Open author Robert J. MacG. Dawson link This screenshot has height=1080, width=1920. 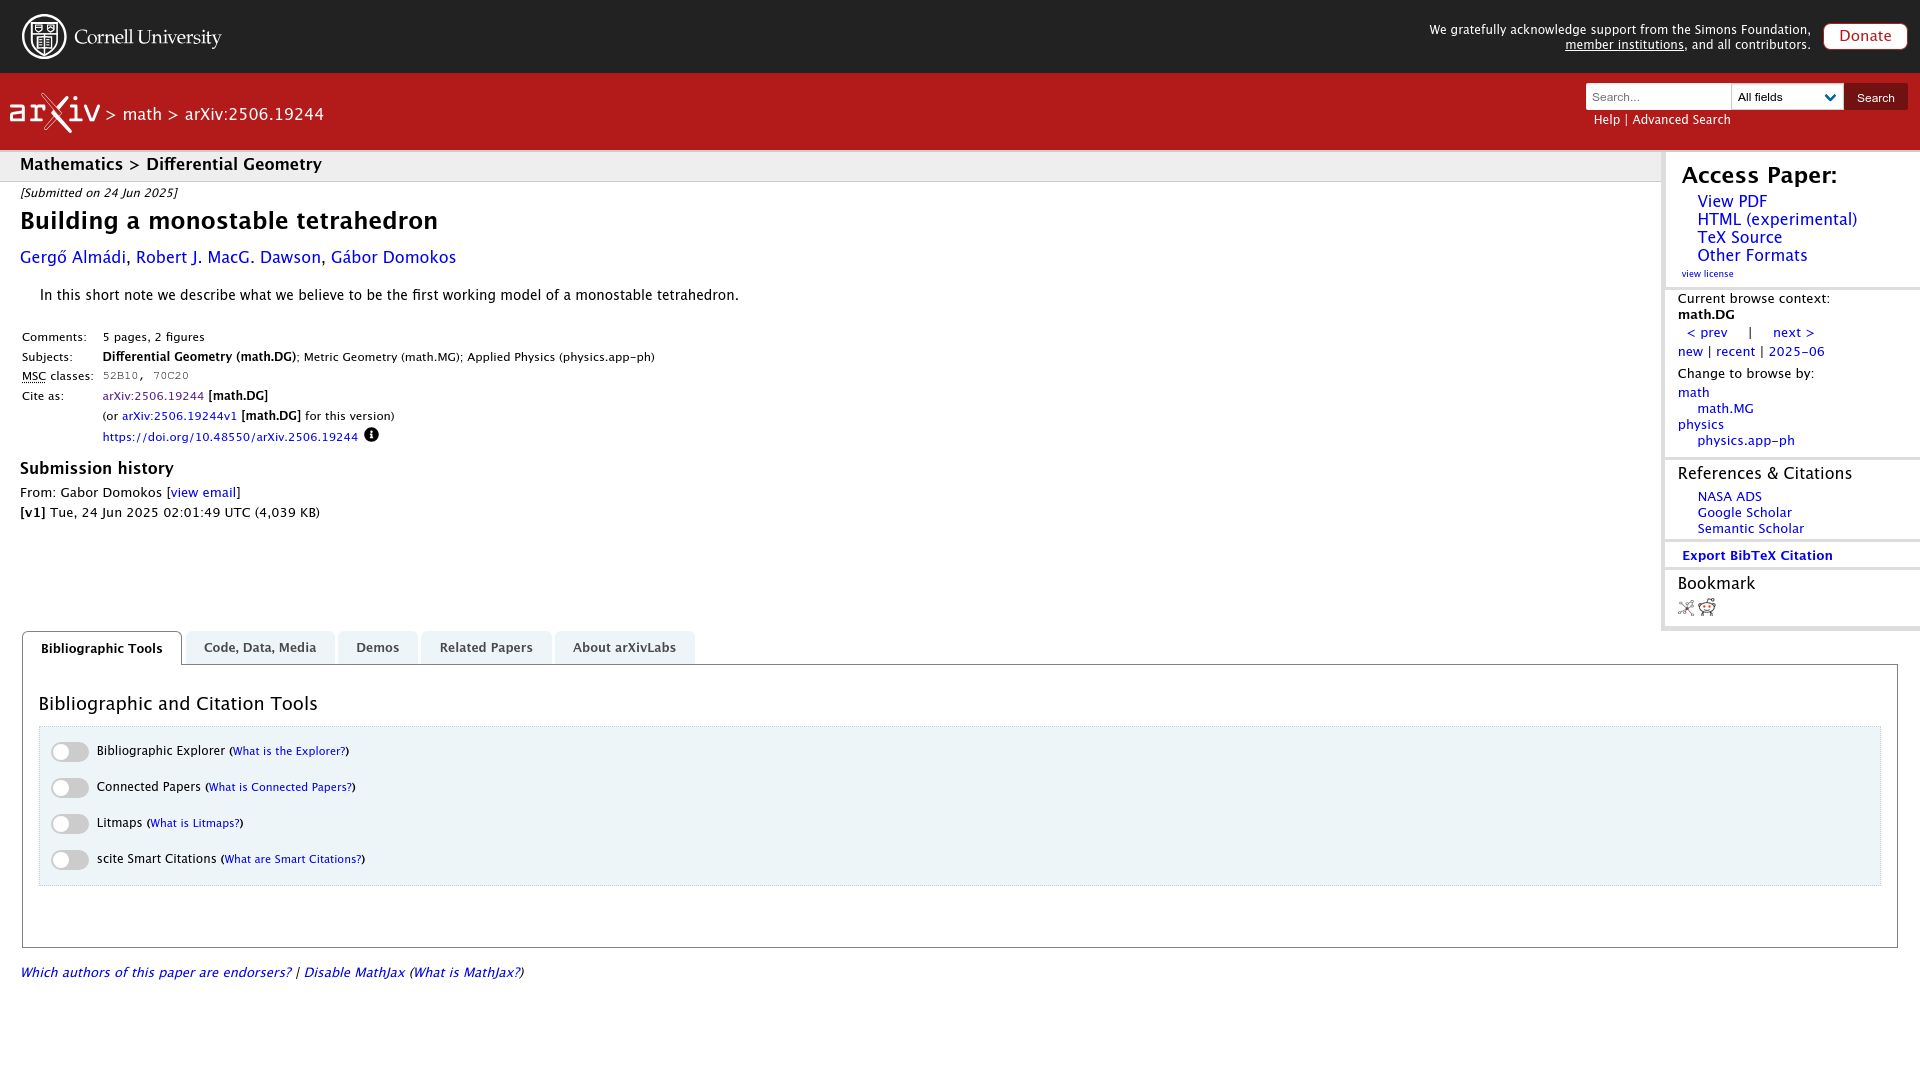[228, 258]
